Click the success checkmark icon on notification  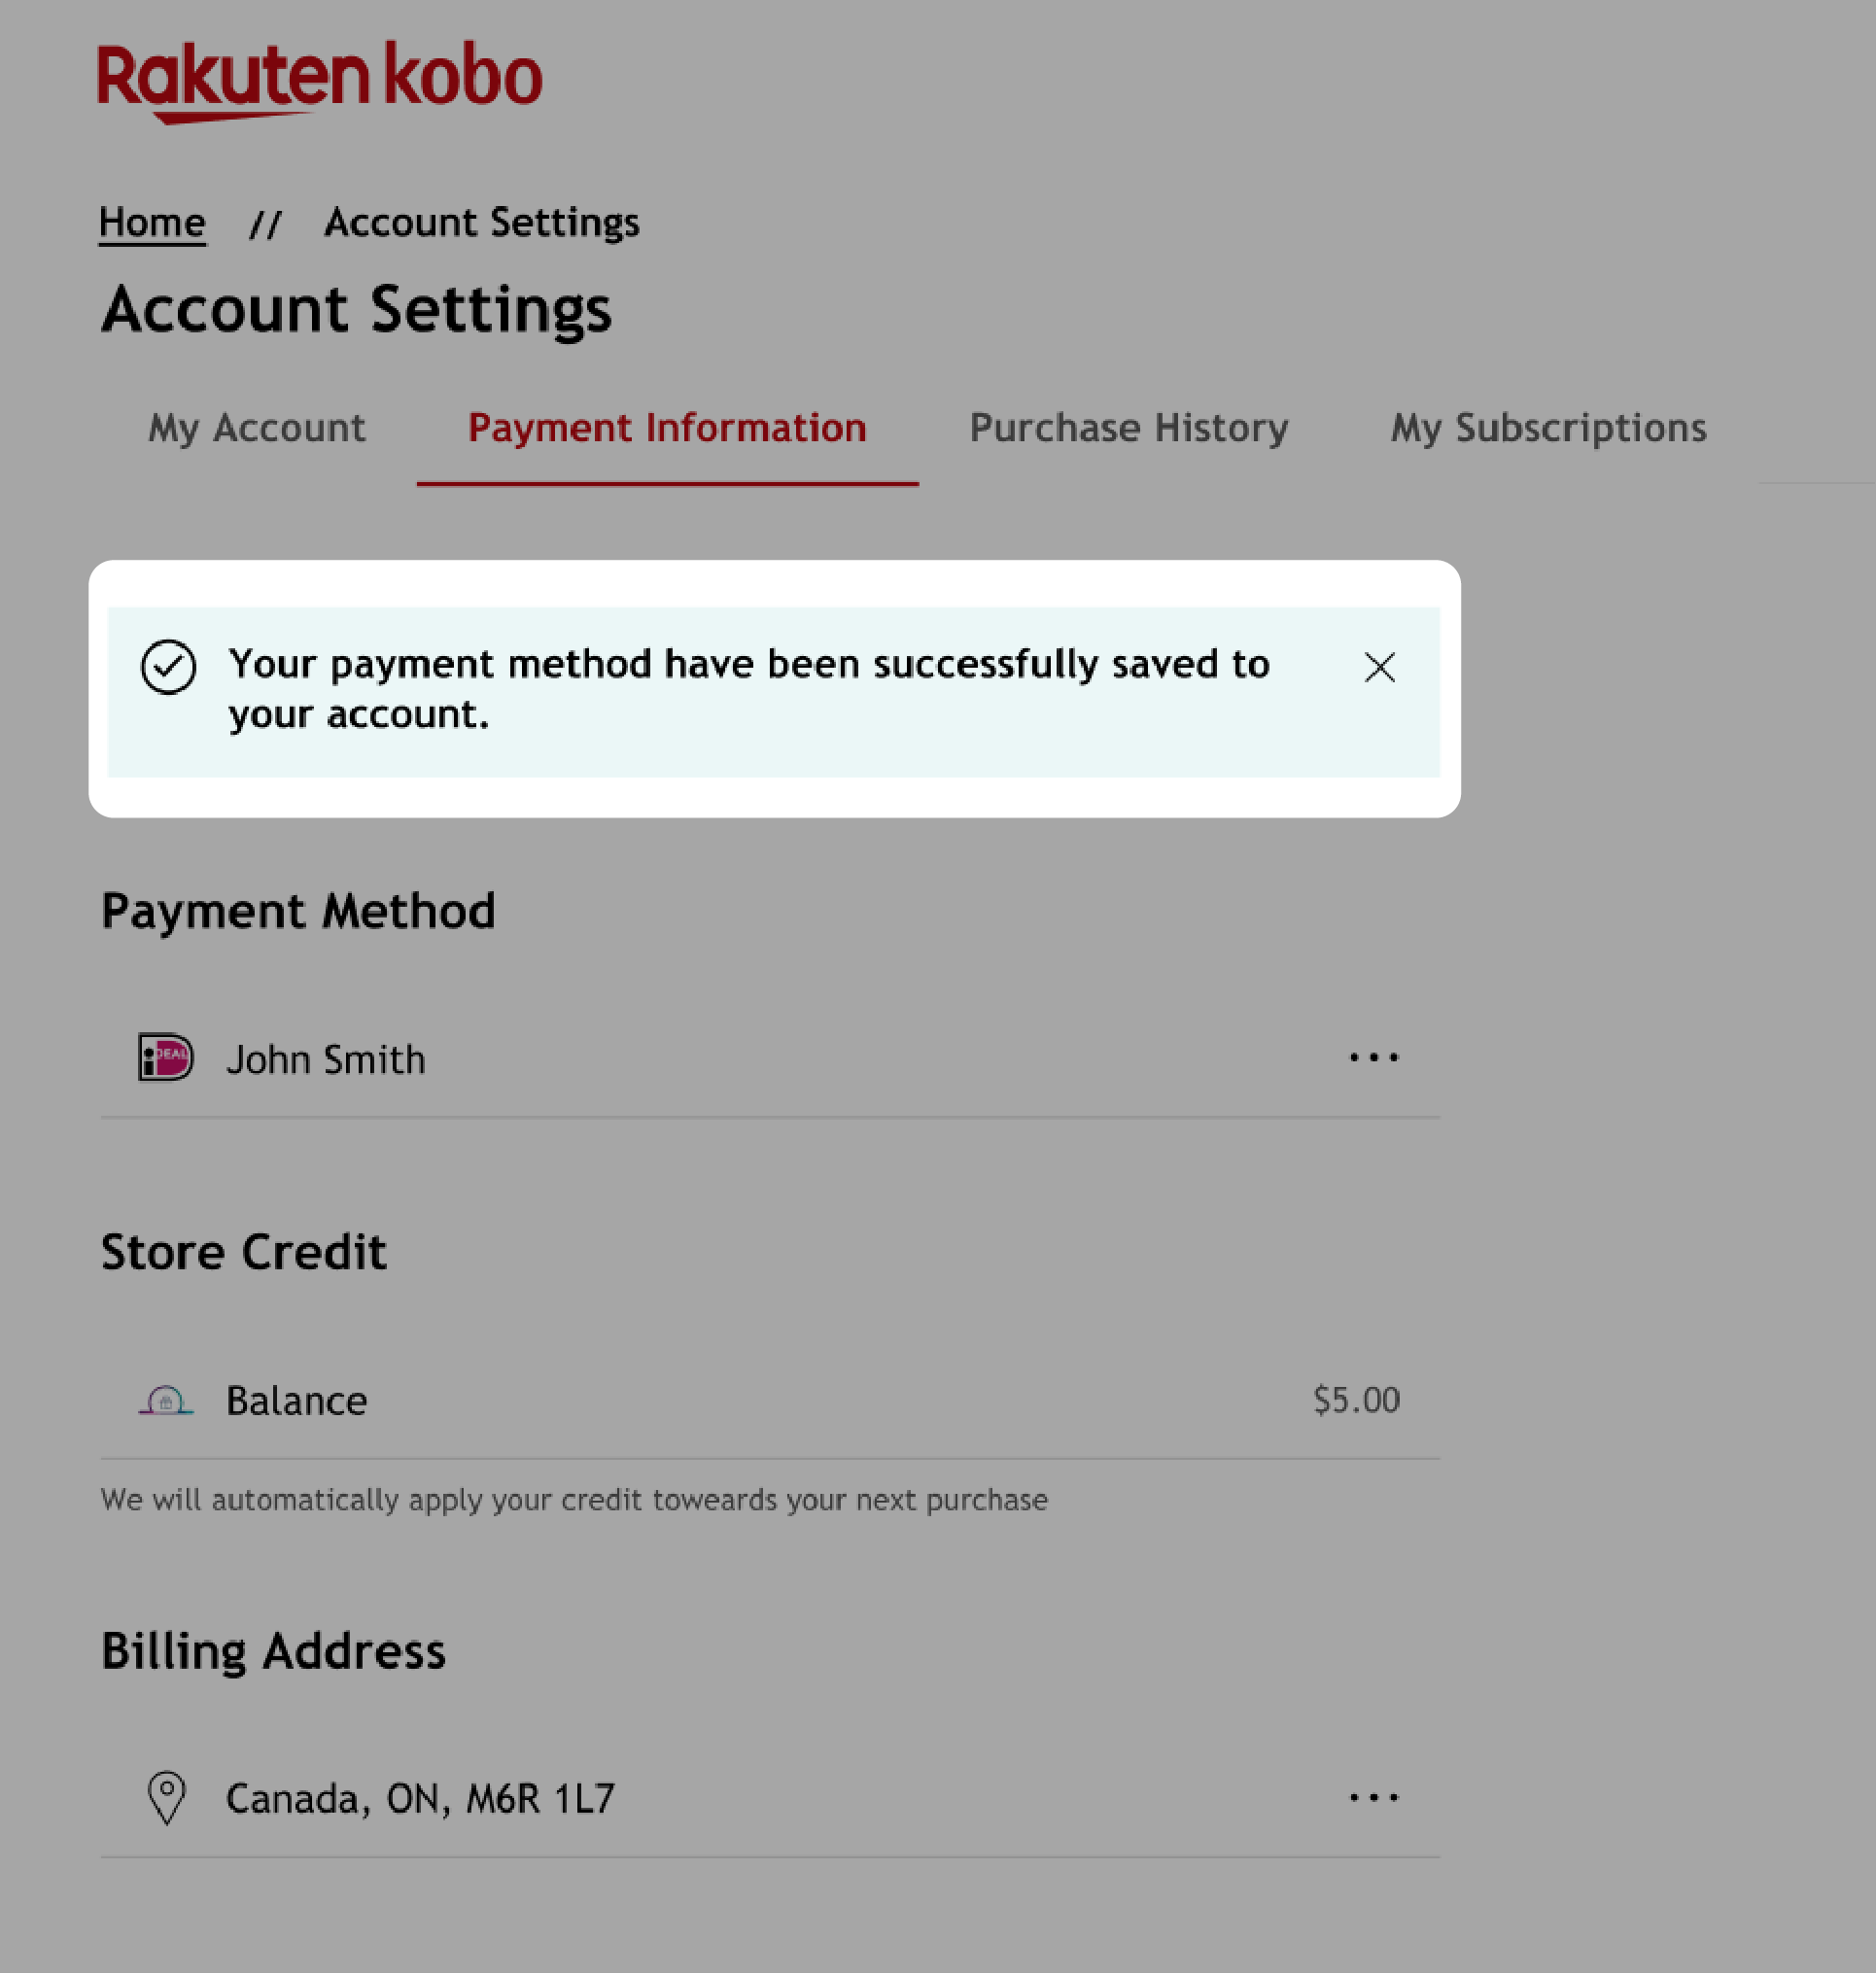click(167, 668)
